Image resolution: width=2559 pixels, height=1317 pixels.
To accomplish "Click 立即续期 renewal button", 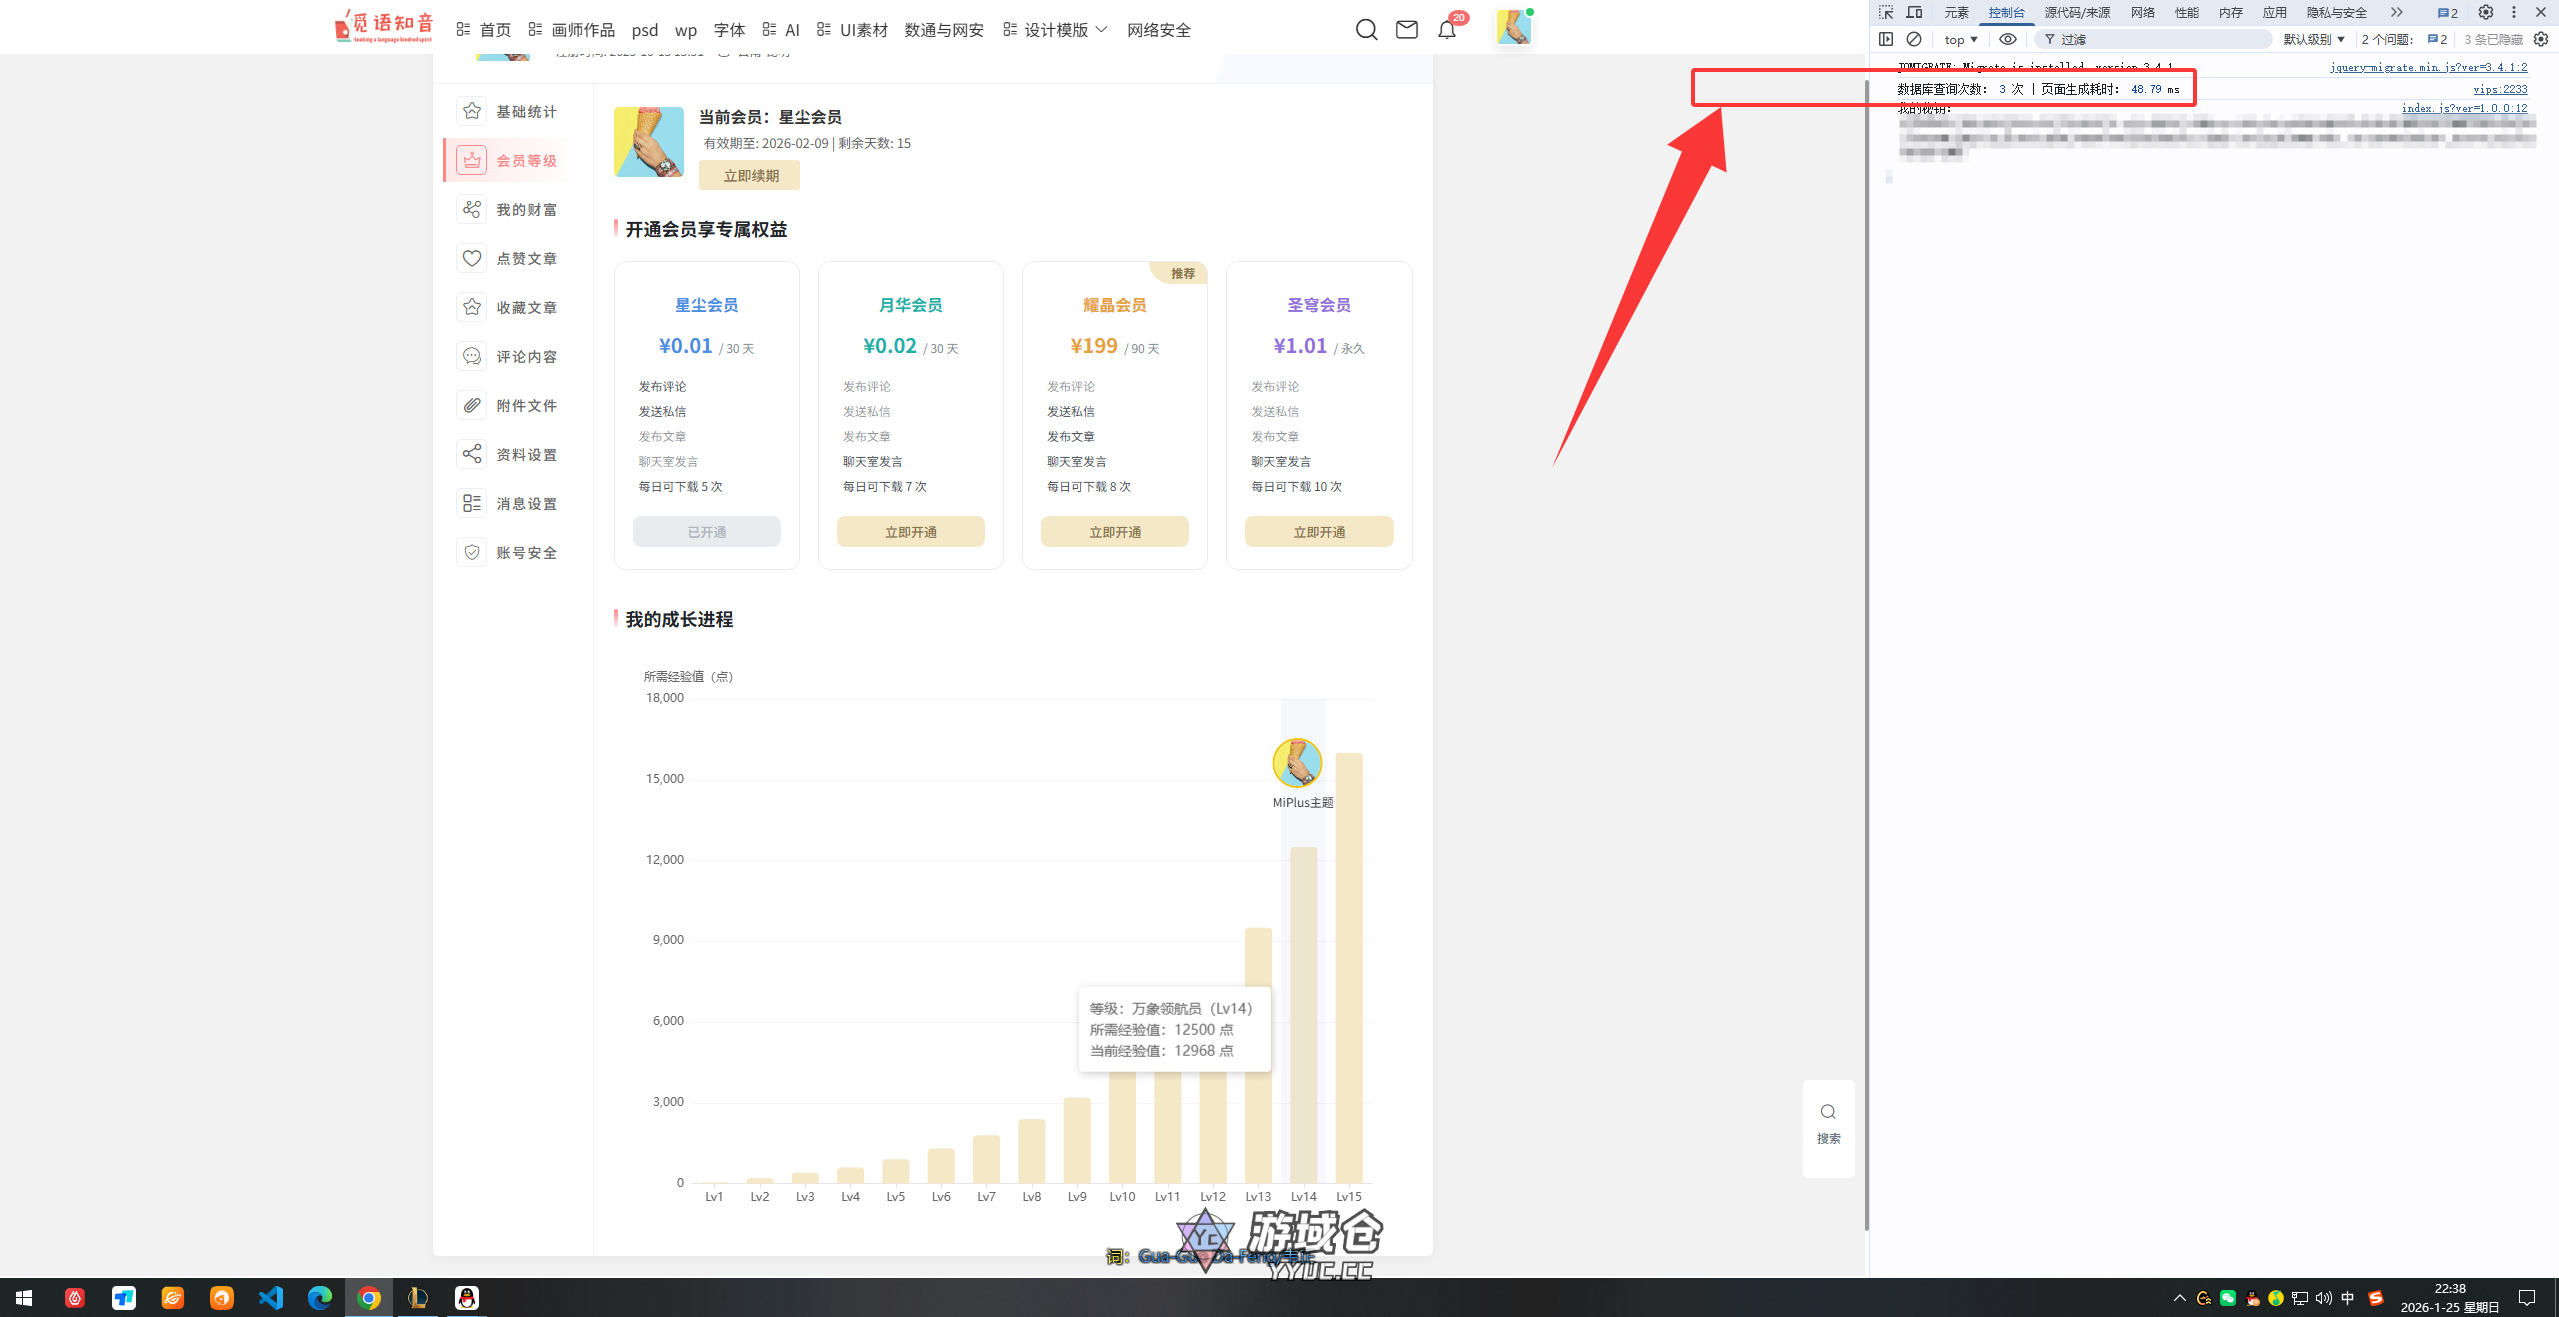I will coord(750,176).
